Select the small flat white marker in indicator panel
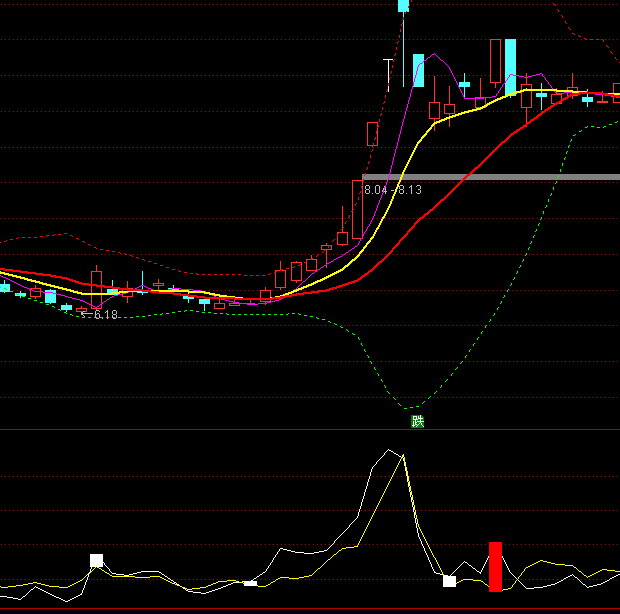 tap(250, 582)
